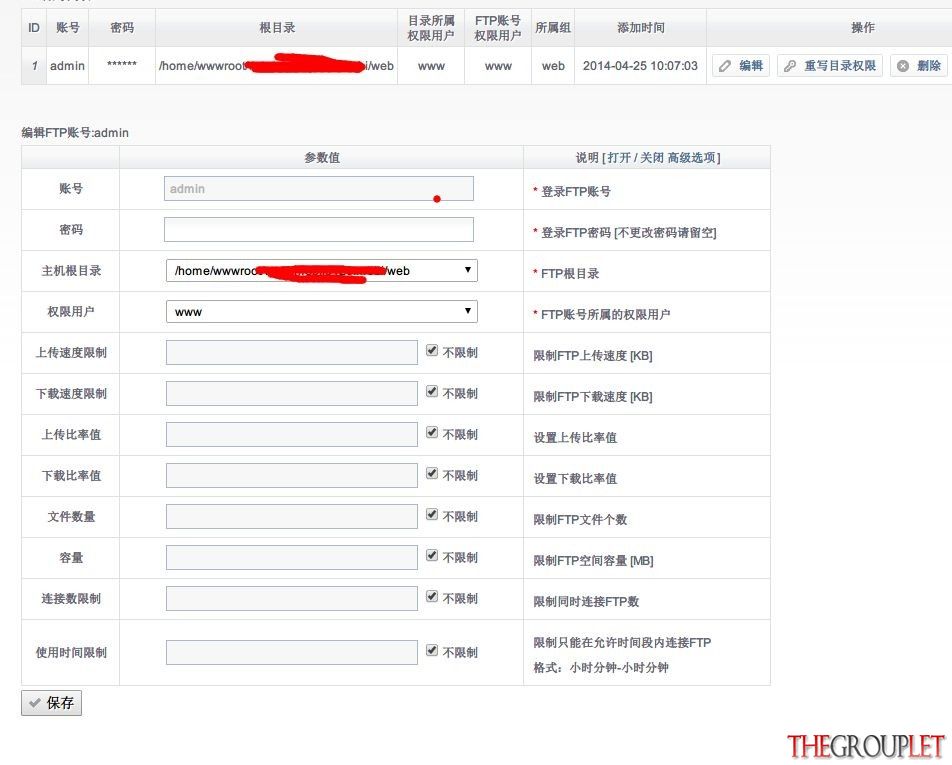Click the 关闭 advanced options link
This screenshot has width=952, height=765.
651,158
